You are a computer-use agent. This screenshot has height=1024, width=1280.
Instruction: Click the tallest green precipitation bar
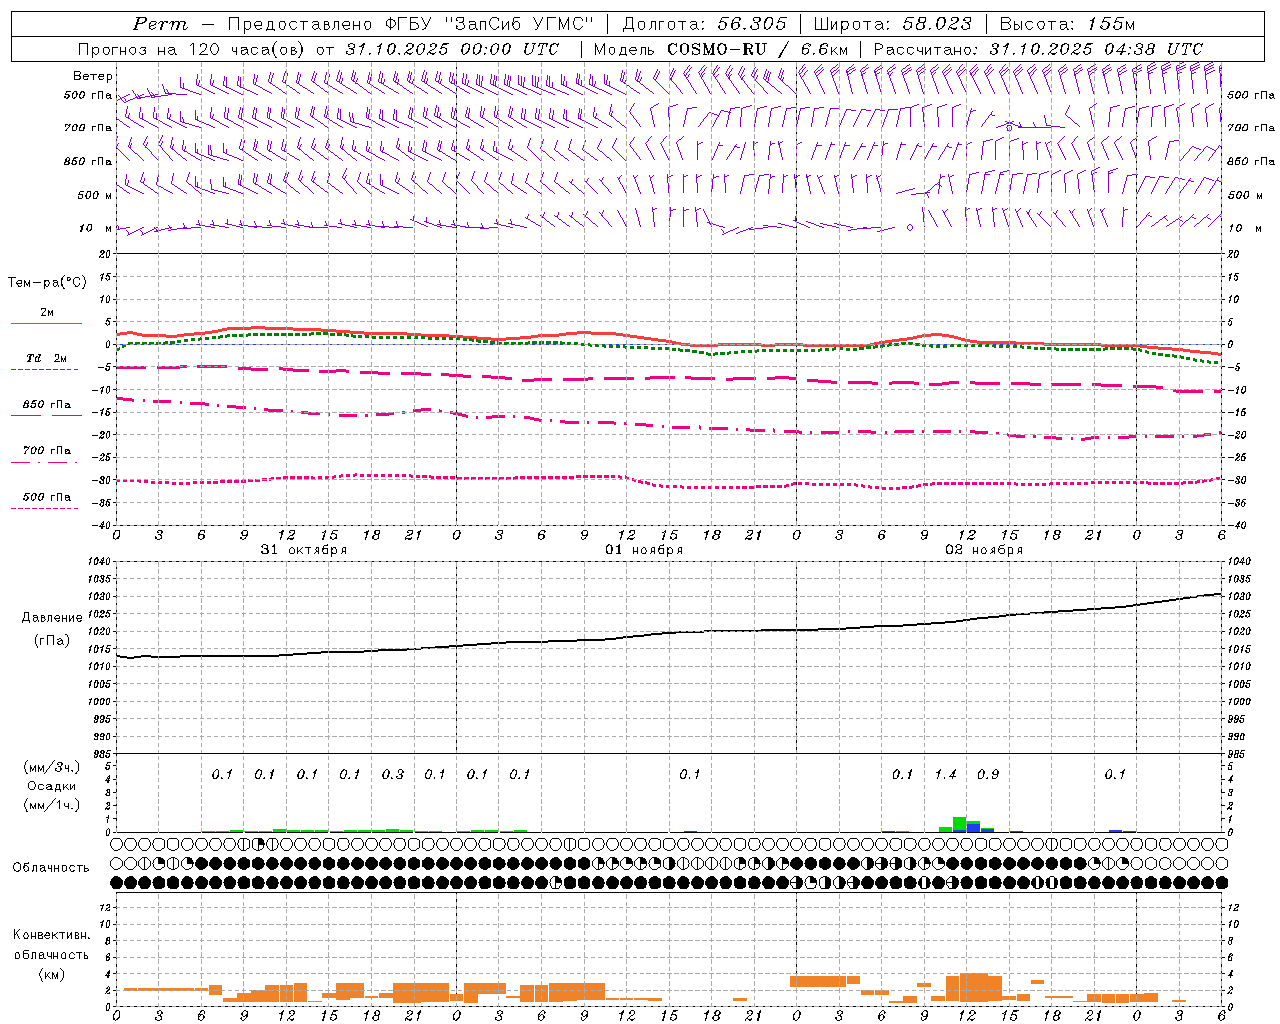pos(959,824)
